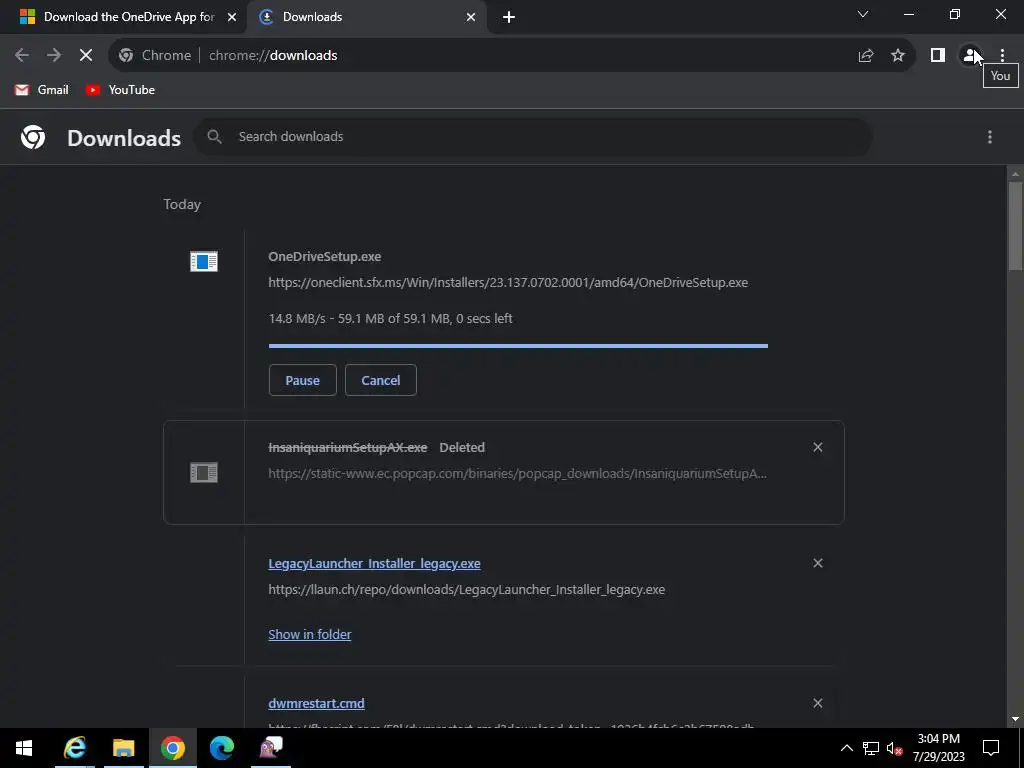Click the scrollbar up arrow
The image size is (1024, 768).
point(1015,174)
